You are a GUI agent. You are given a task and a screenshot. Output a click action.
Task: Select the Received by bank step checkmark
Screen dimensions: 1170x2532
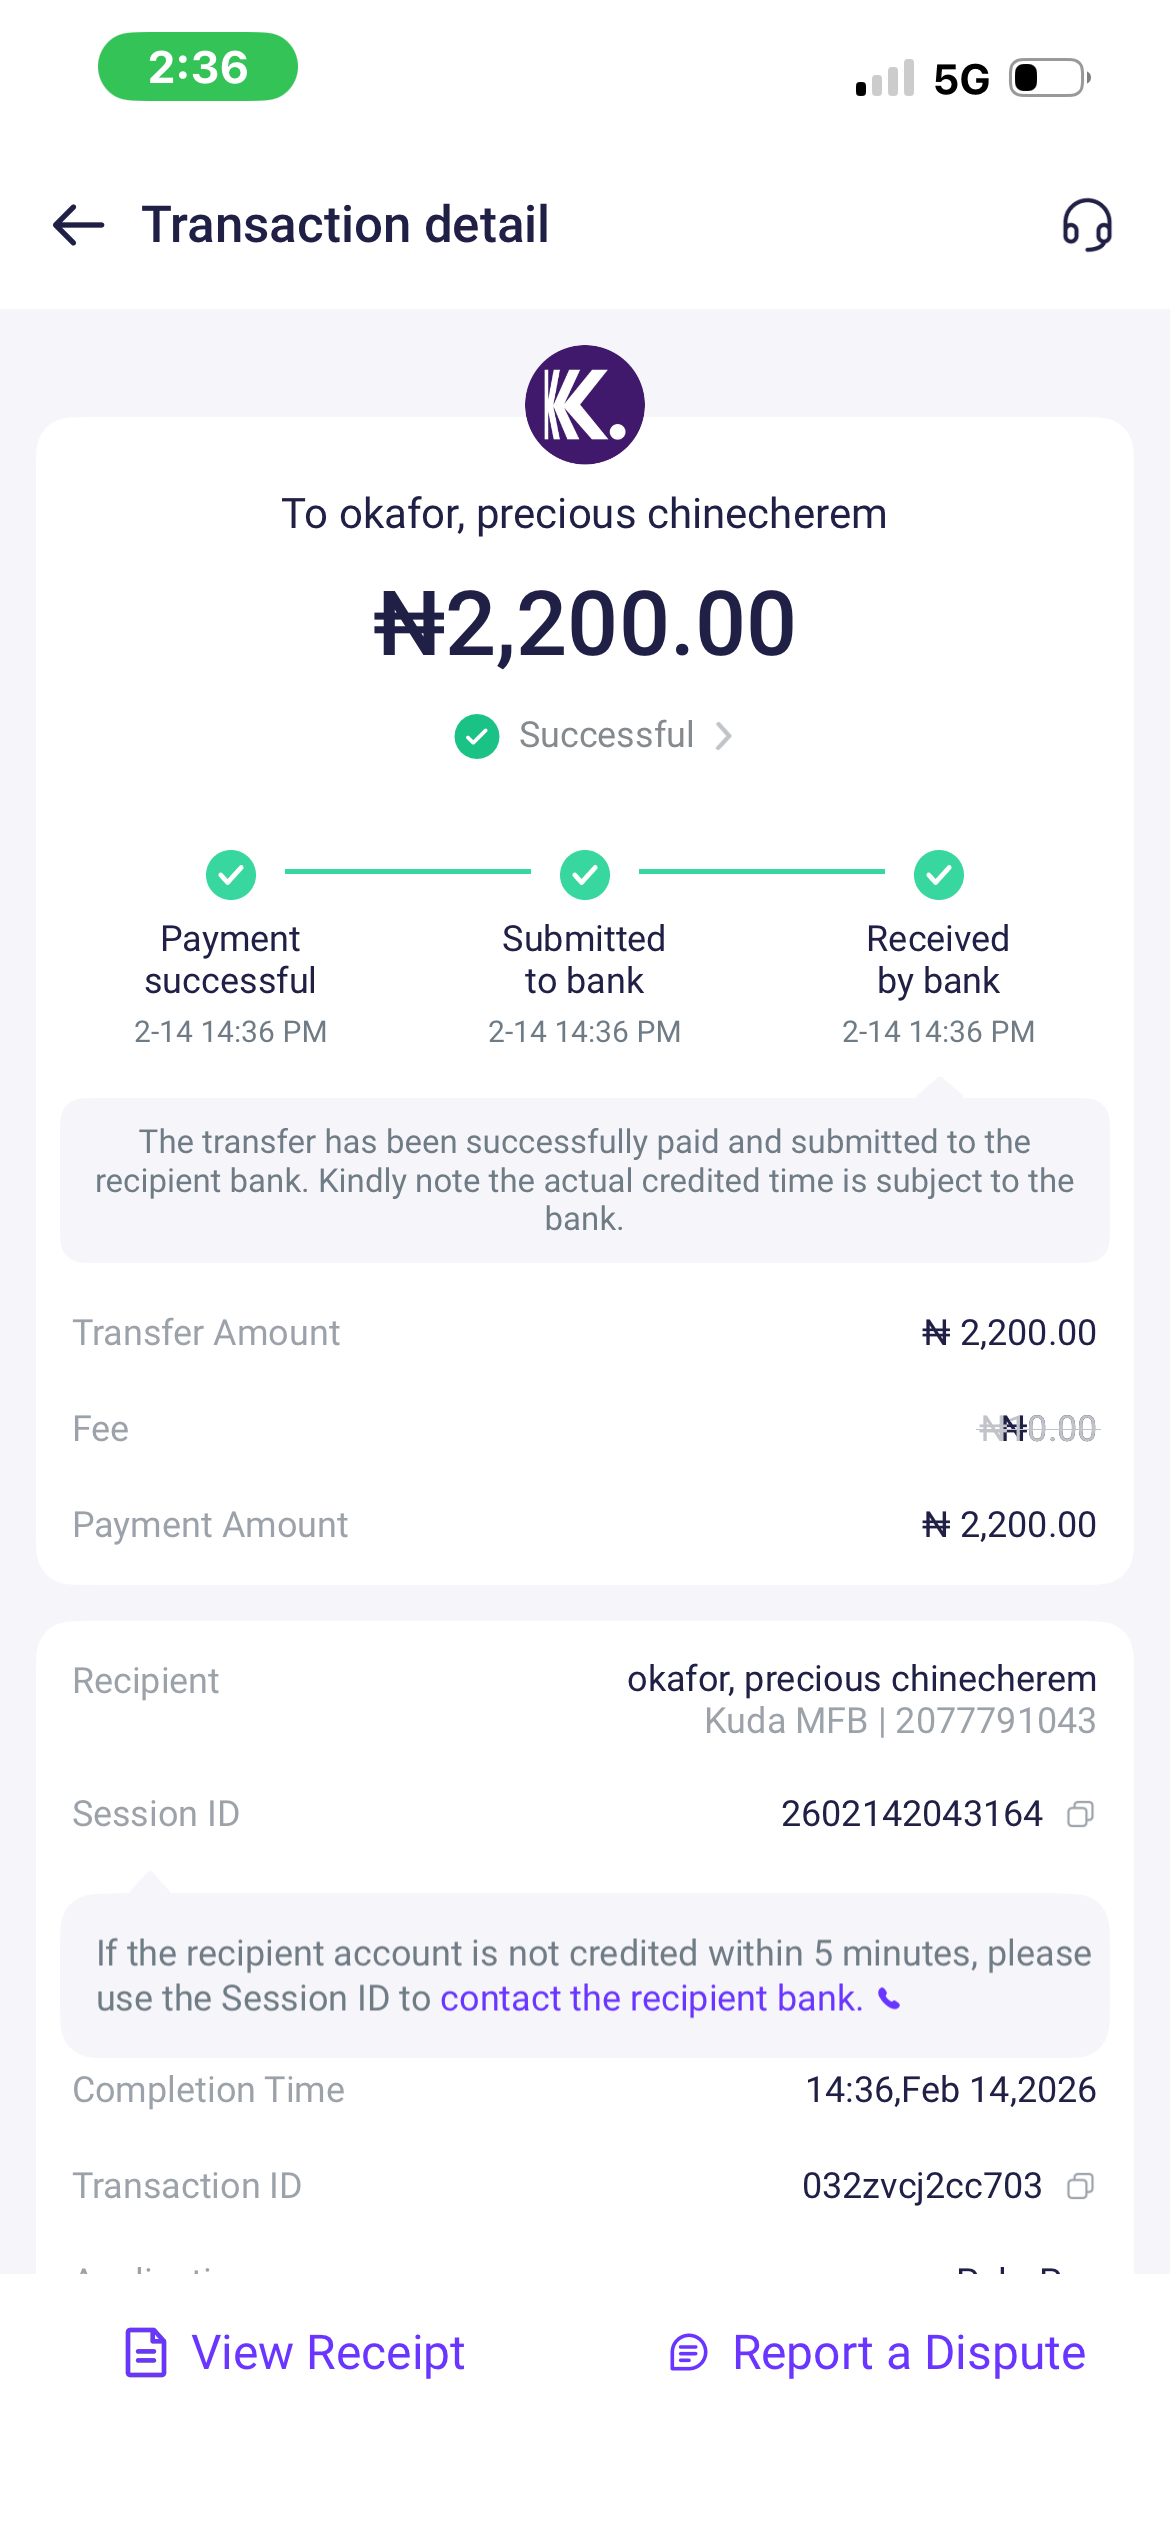click(939, 875)
